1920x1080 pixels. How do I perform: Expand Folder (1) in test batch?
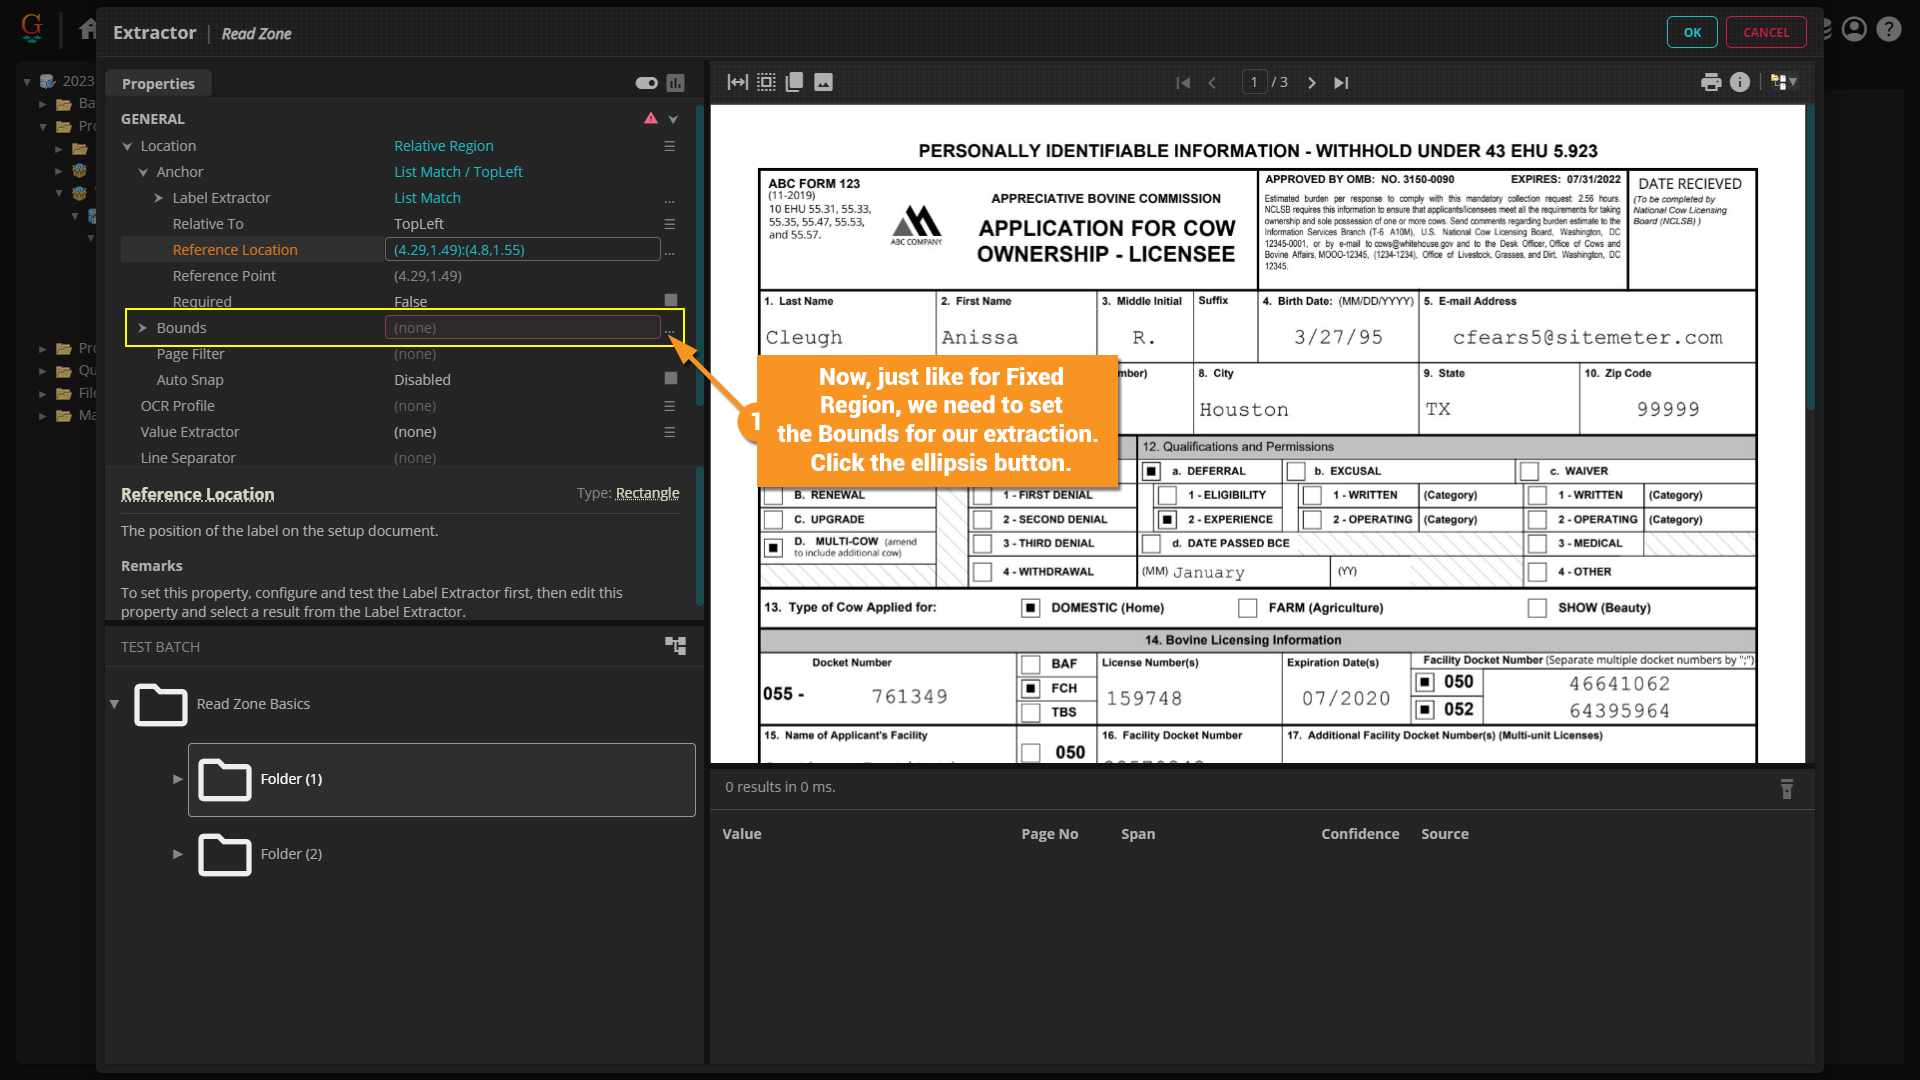[x=177, y=779]
